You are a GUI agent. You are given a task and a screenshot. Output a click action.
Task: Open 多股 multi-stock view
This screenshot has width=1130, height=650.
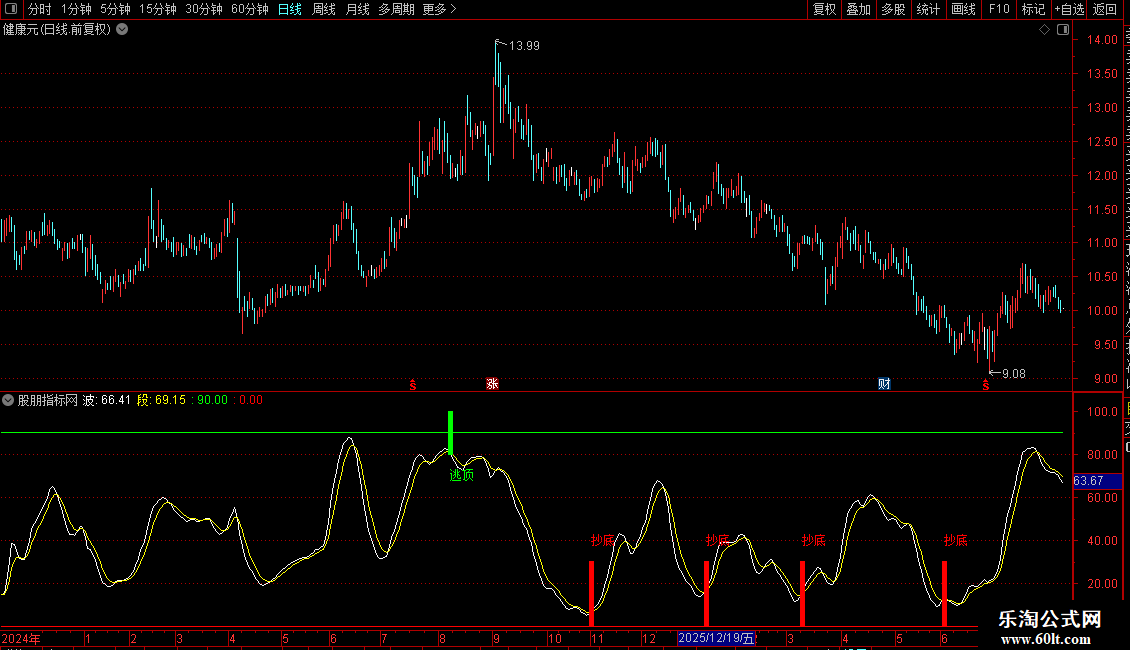tap(893, 9)
